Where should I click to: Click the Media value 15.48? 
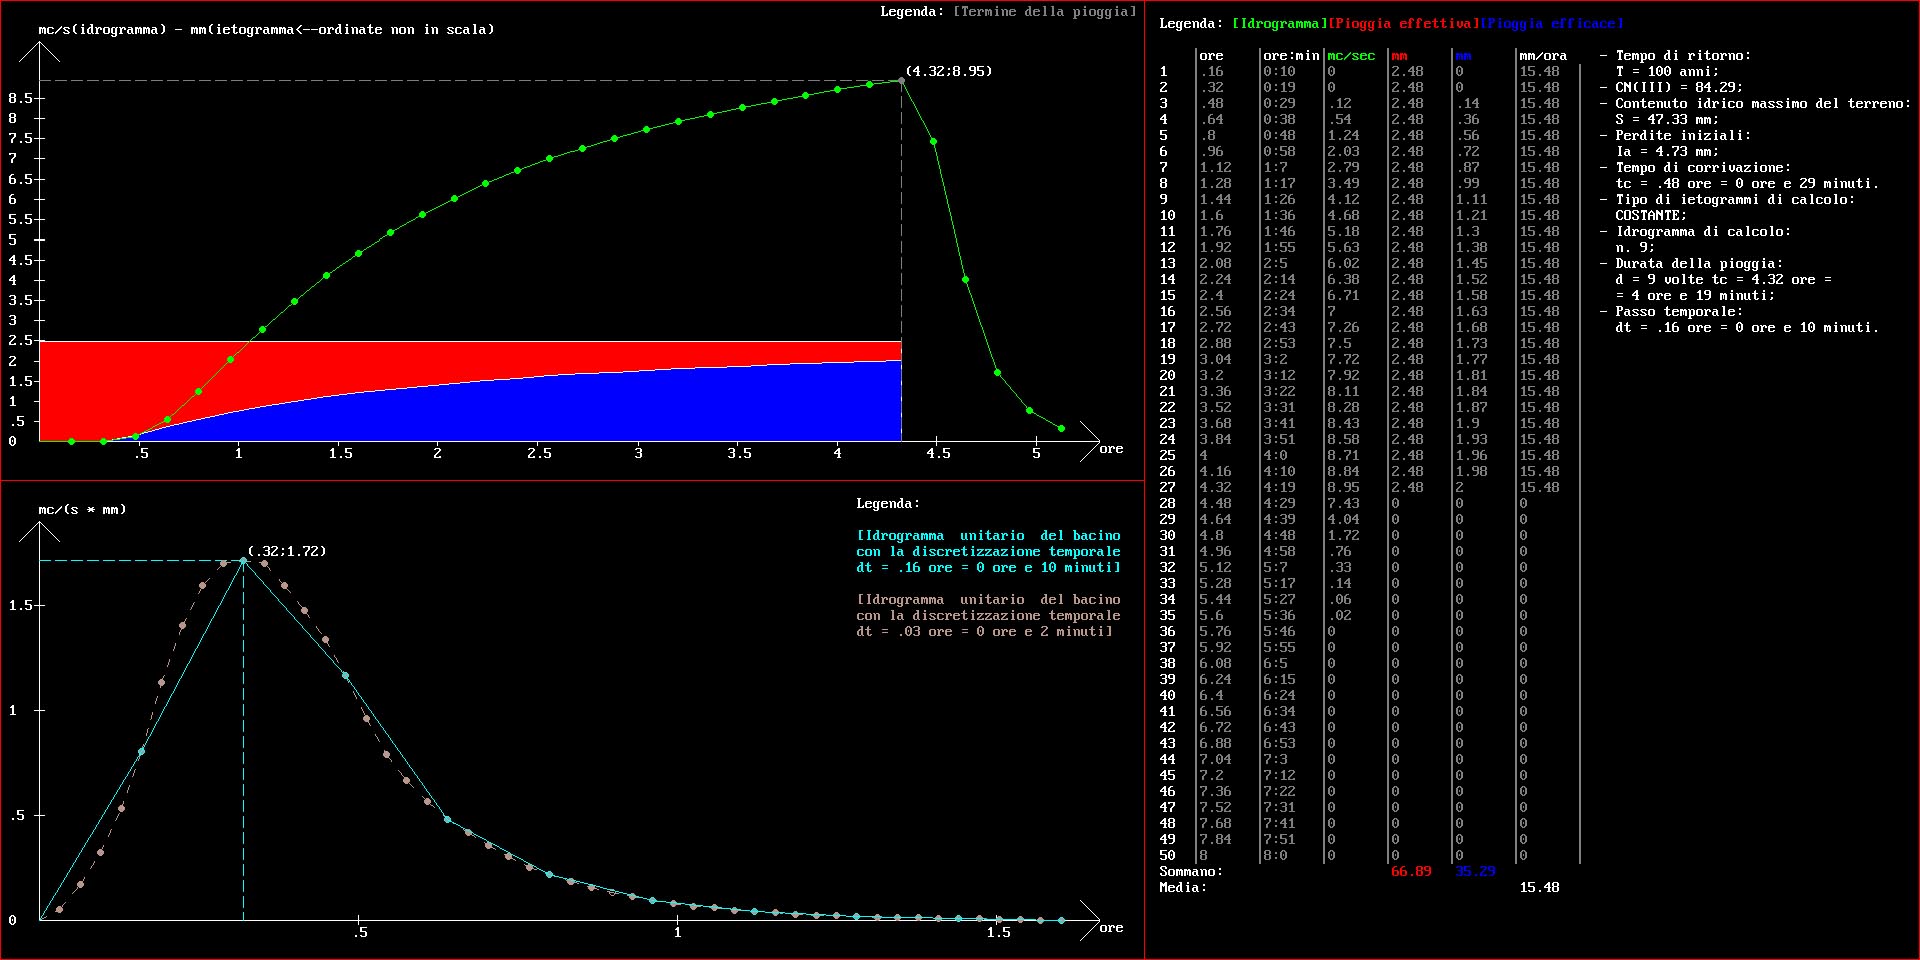[1539, 888]
